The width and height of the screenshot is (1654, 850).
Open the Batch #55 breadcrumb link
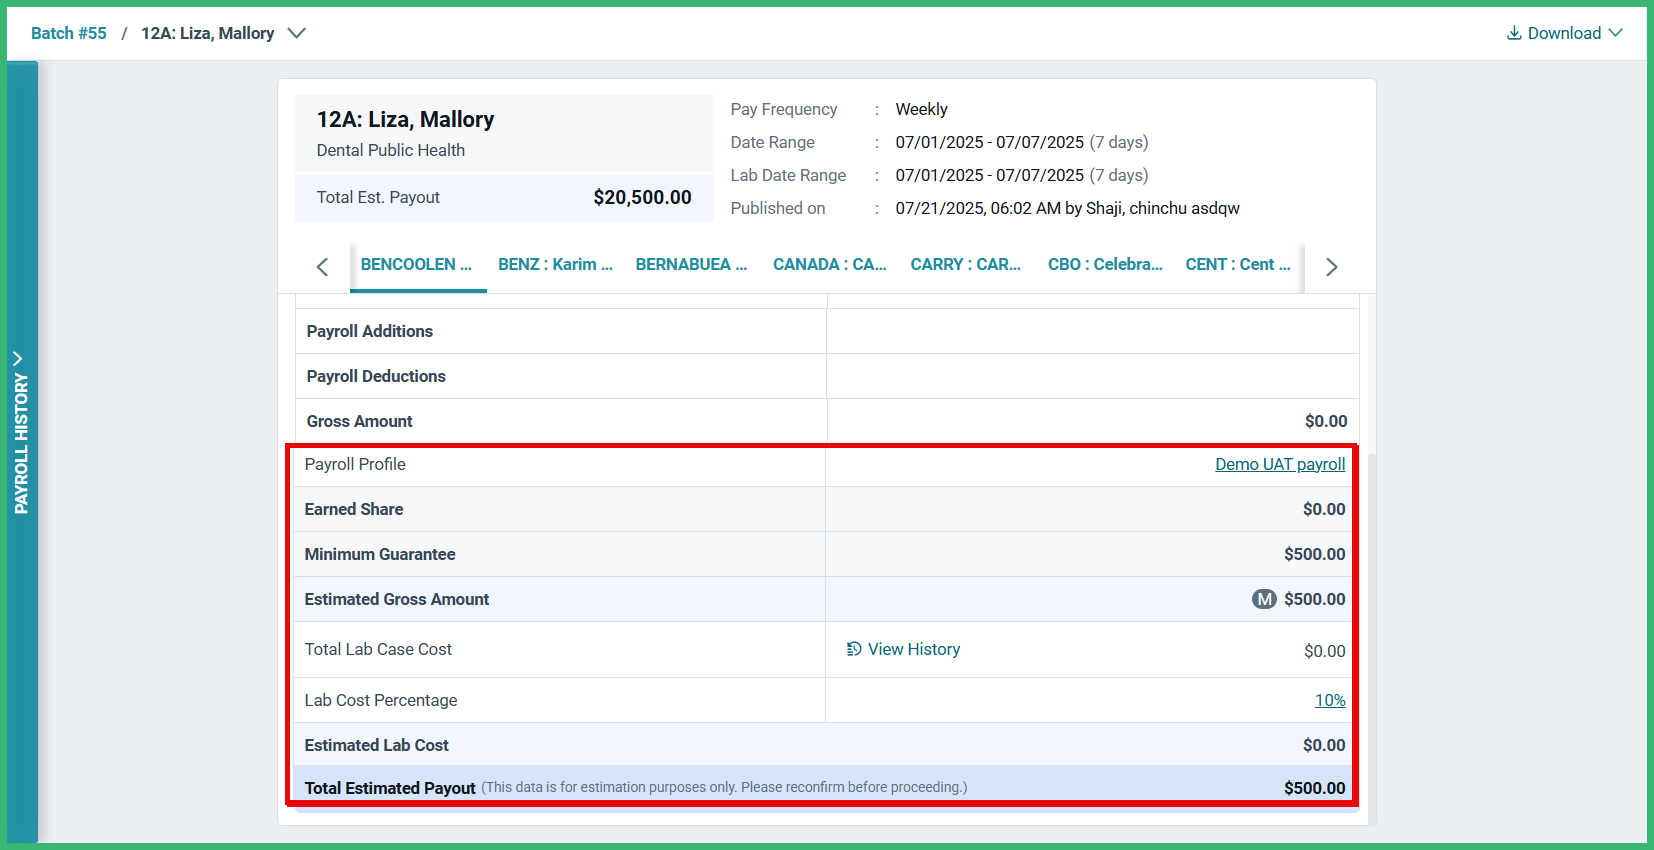(68, 33)
